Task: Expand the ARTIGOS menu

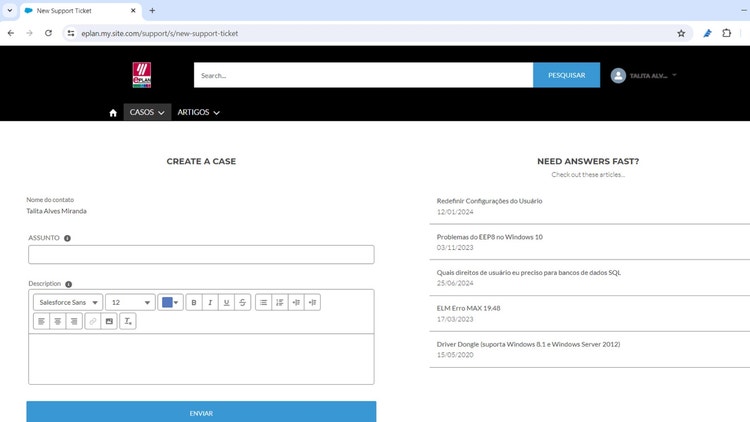Action: 199,112
